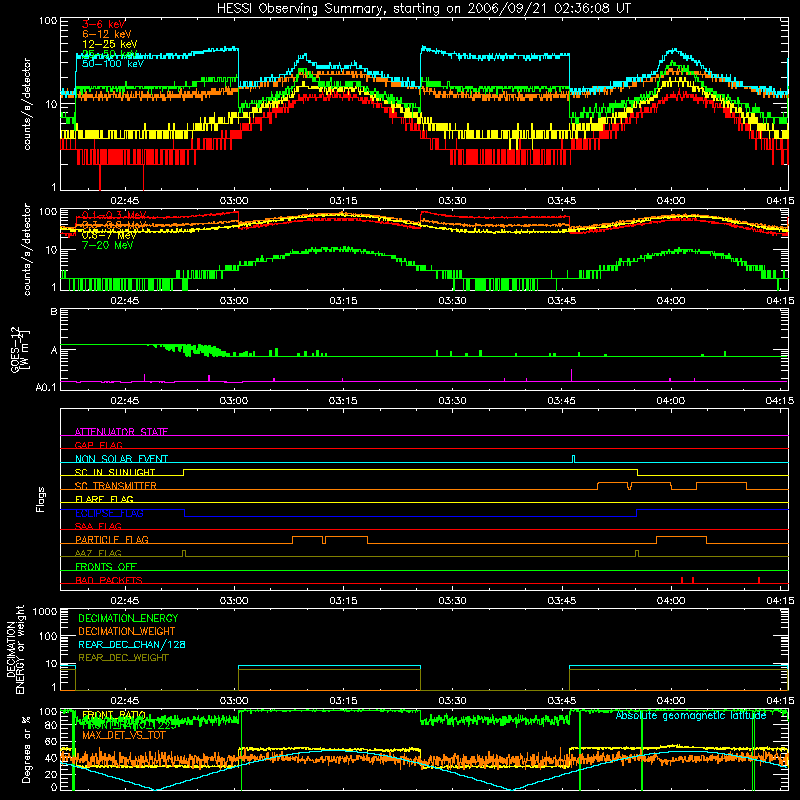This screenshot has width=800, height=800.
Task: Select the ECLIPSE_FLAG label
Action: click(109, 513)
